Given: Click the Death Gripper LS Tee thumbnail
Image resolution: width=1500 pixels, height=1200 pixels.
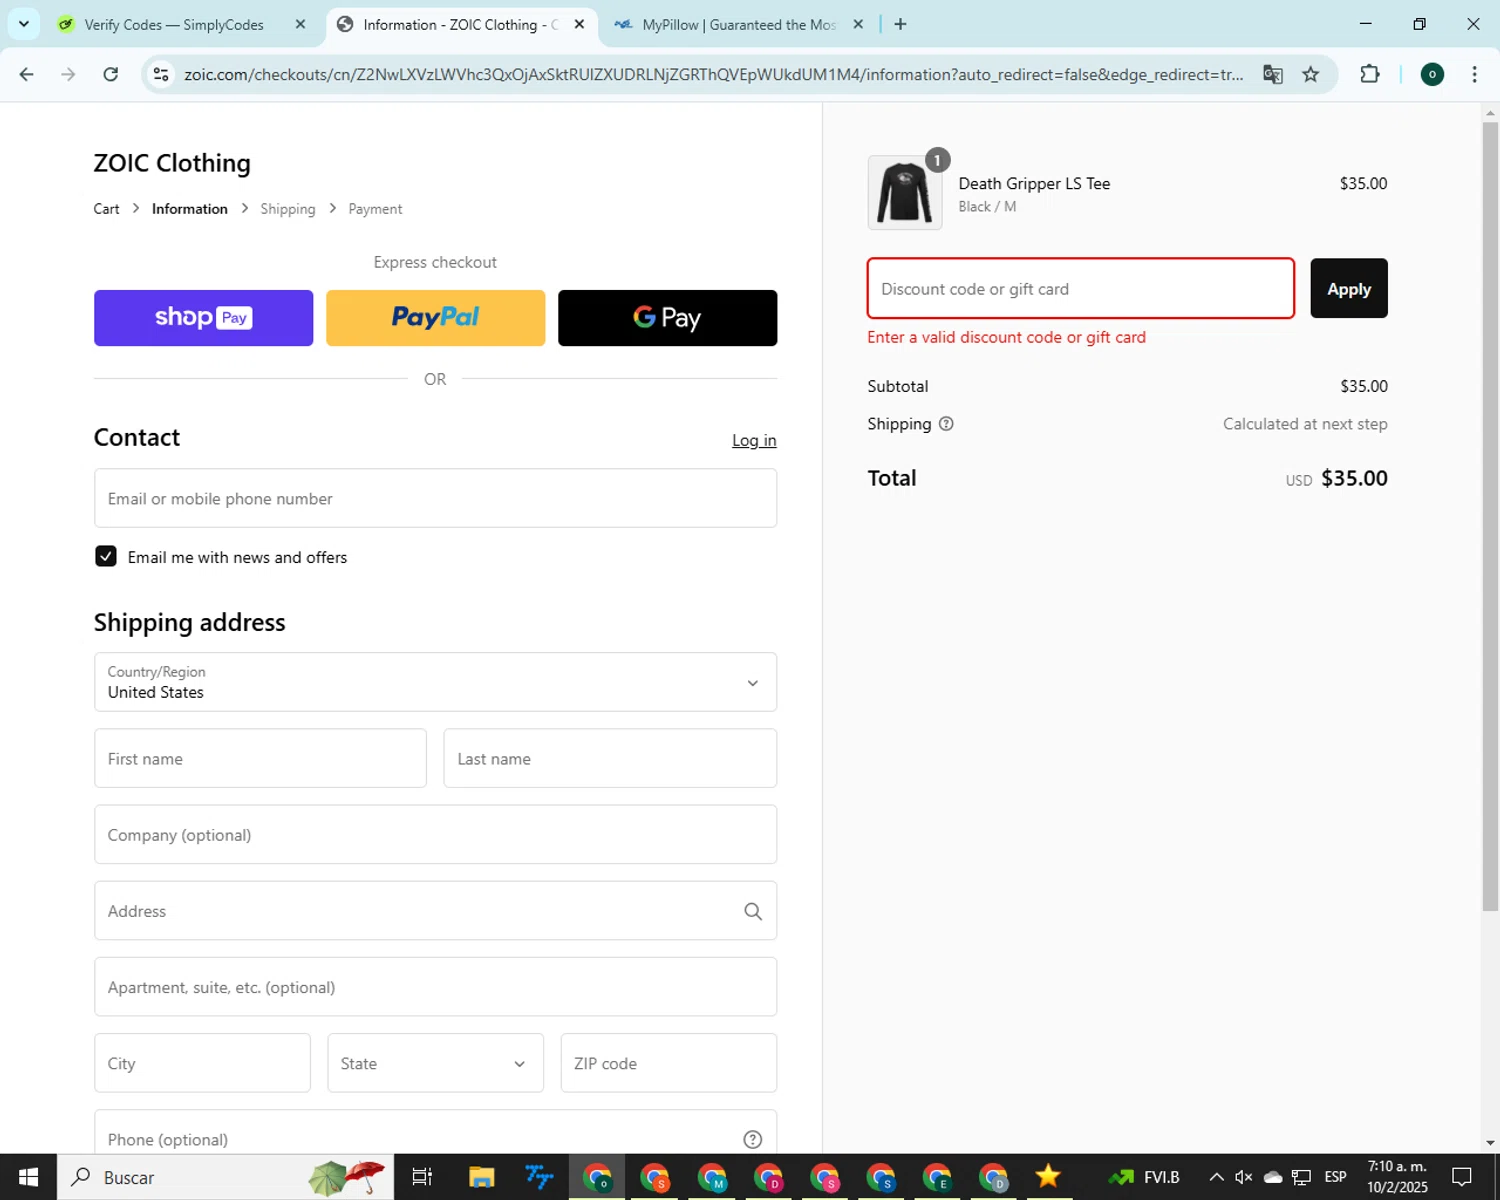Looking at the screenshot, I should coord(905,192).
